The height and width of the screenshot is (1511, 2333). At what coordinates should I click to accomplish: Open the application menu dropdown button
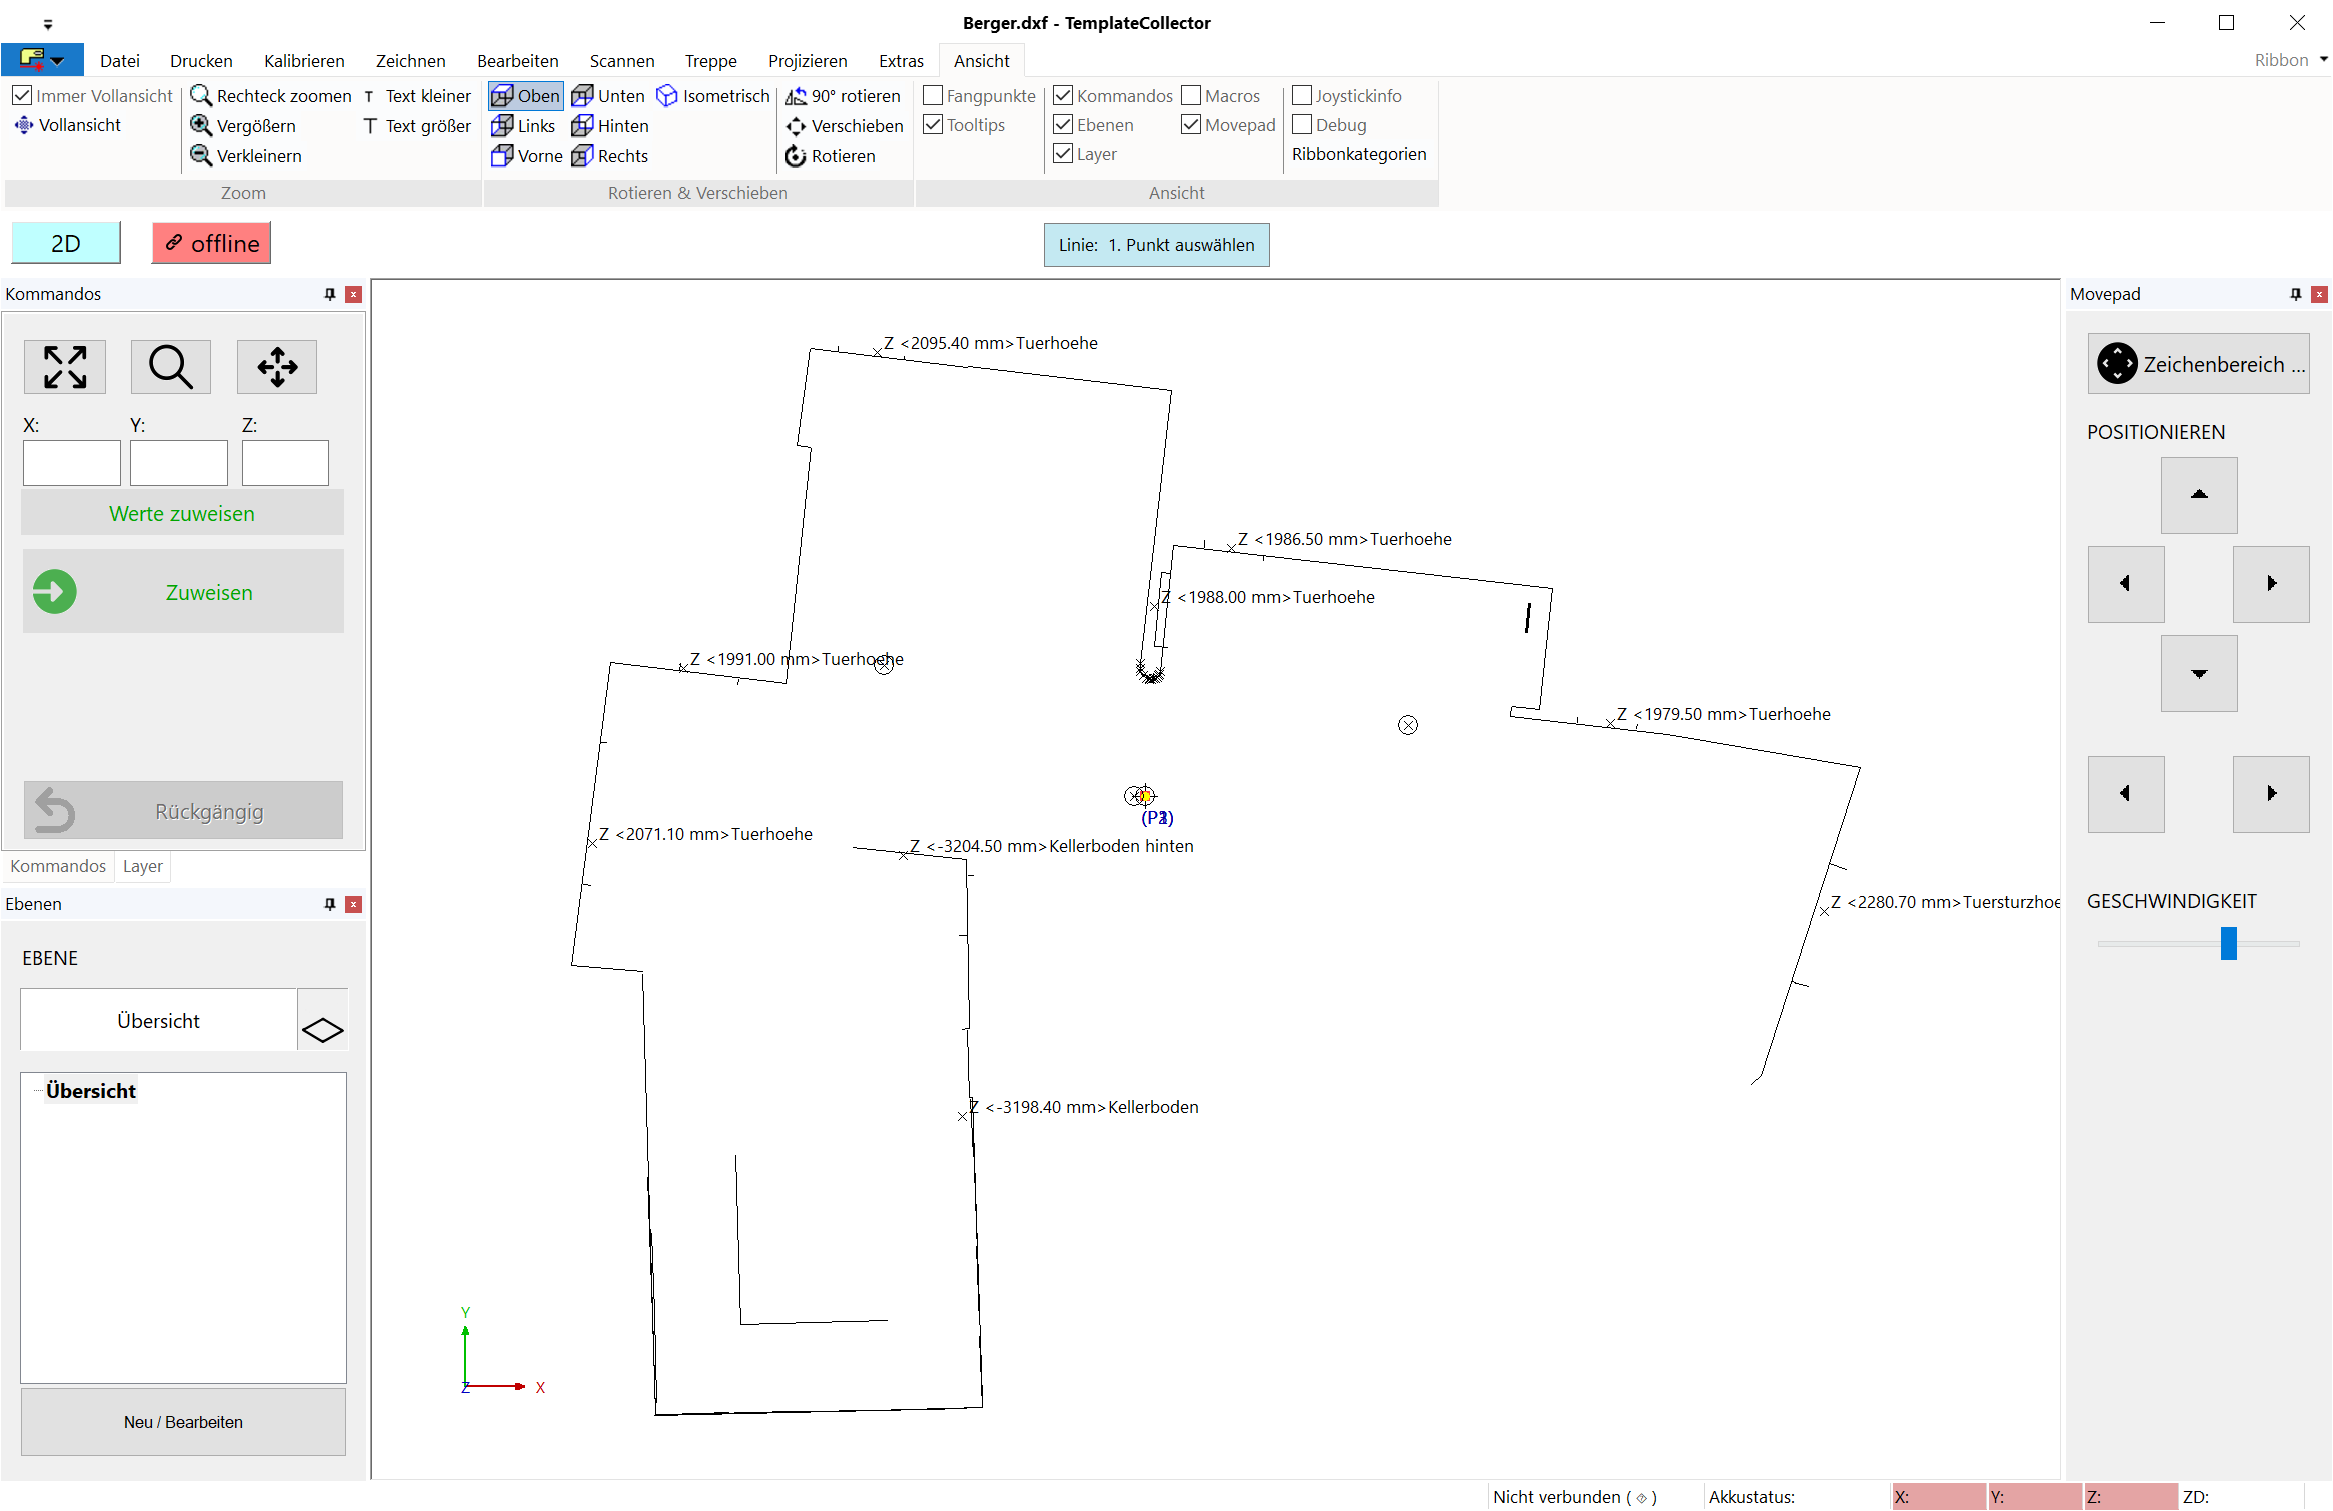pyautogui.click(x=42, y=60)
